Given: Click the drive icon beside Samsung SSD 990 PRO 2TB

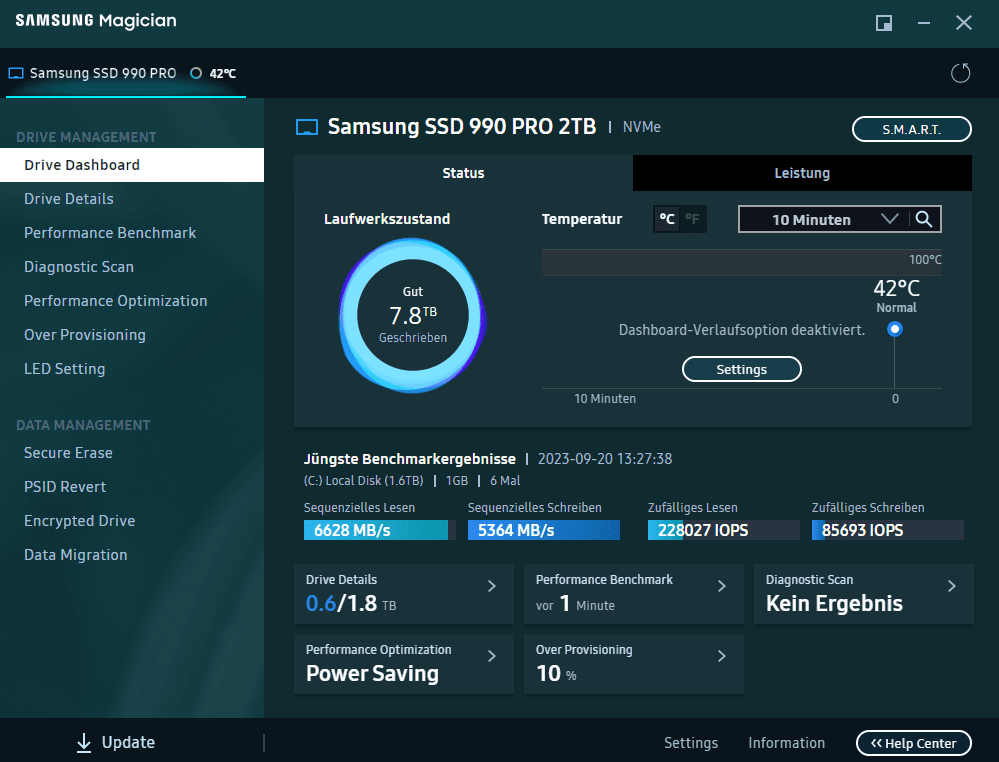Looking at the screenshot, I should [x=307, y=127].
